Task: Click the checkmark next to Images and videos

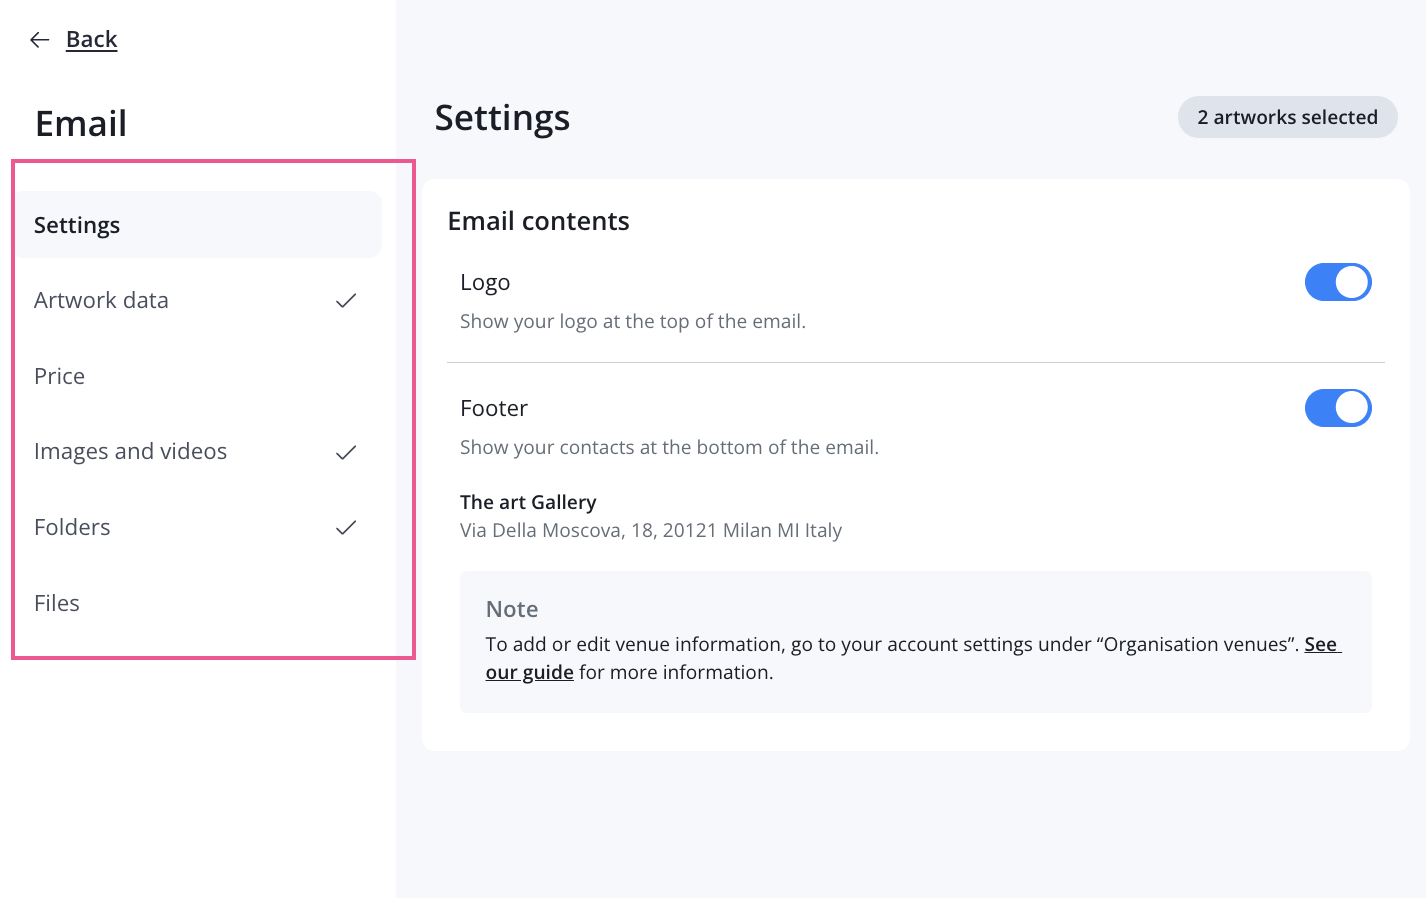Action: 346,452
